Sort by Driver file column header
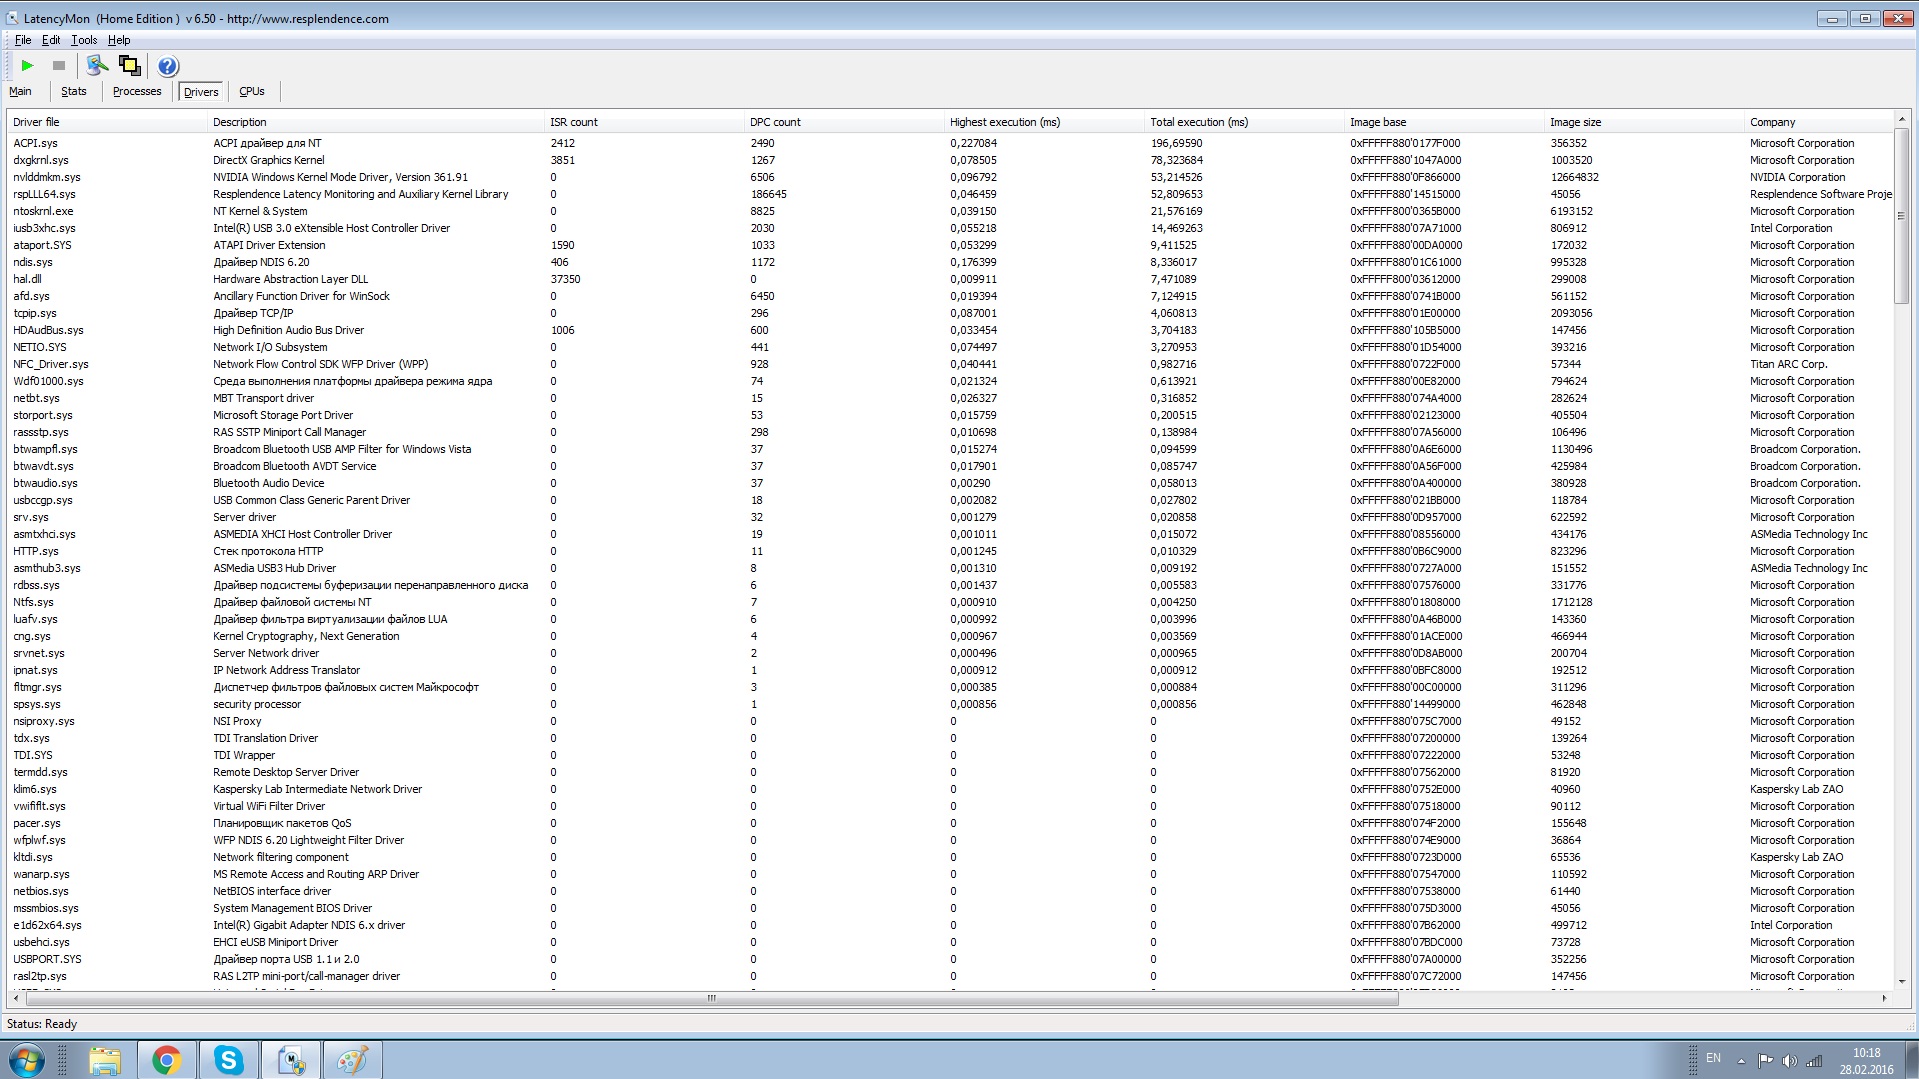Screen dimensions: 1919x1079 click(x=107, y=122)
